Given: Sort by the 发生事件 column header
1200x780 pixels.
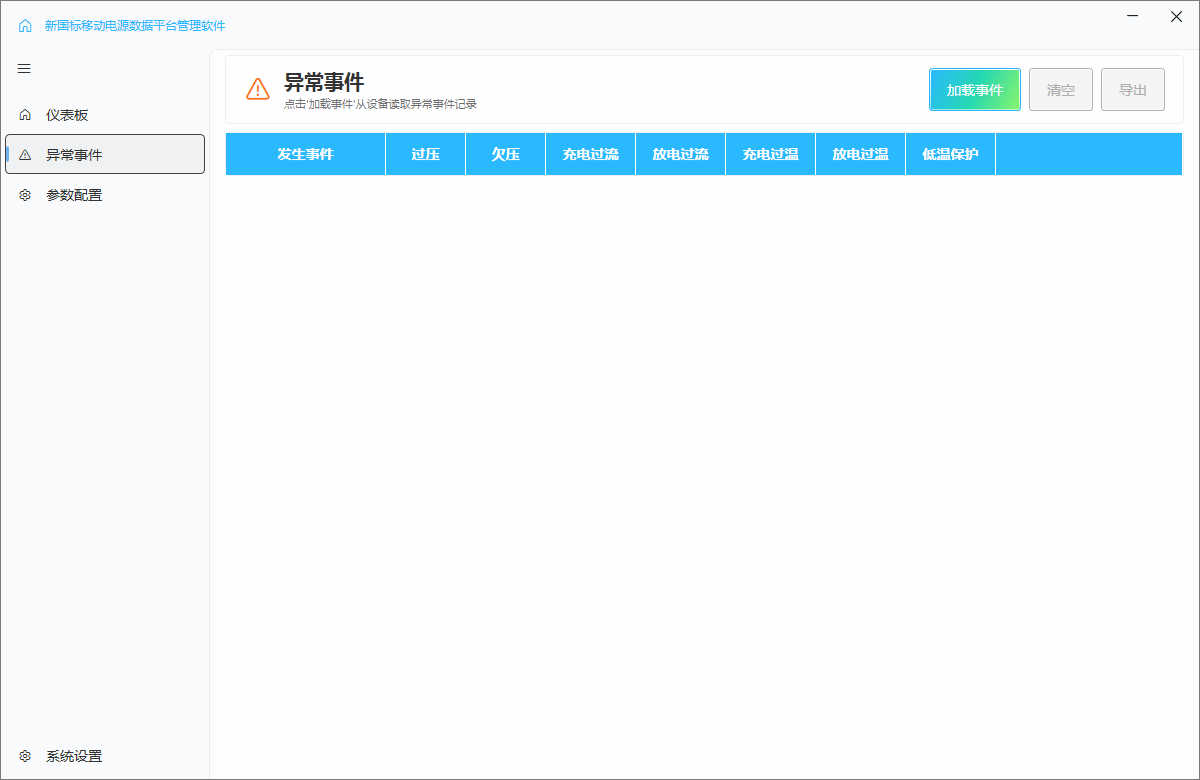Looking at the screenshot, I should [x=305, y=154].
